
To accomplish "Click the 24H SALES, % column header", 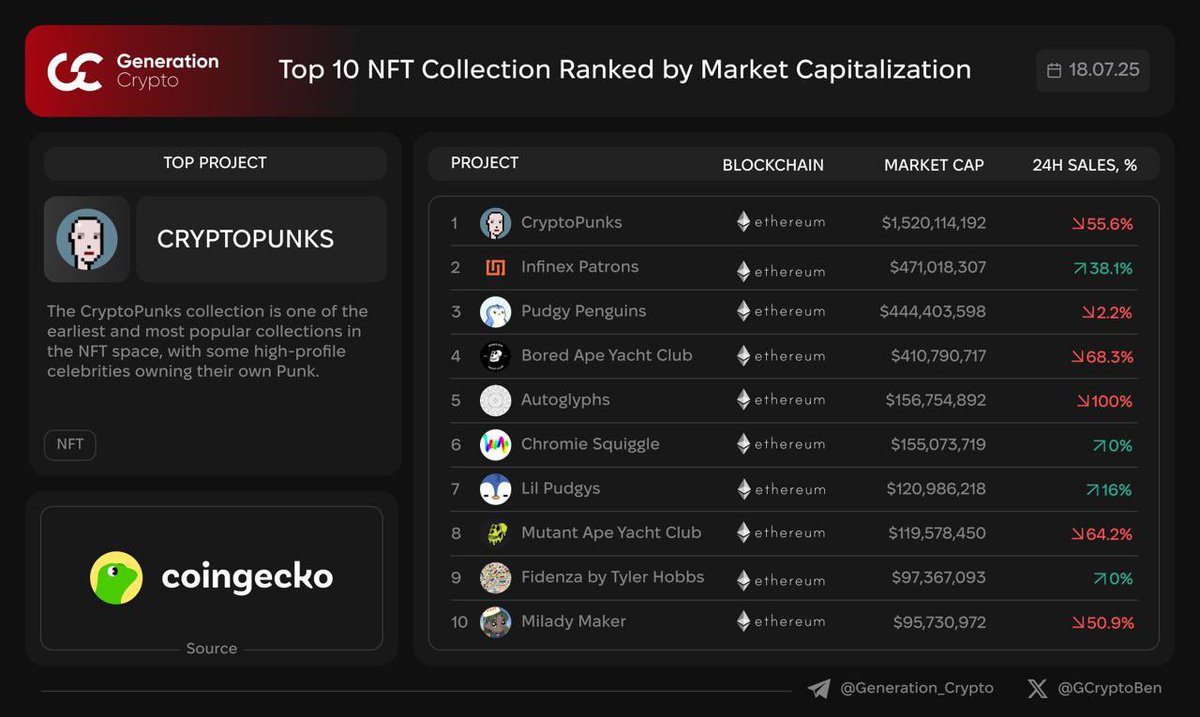I will click(x=1085, y=165).
